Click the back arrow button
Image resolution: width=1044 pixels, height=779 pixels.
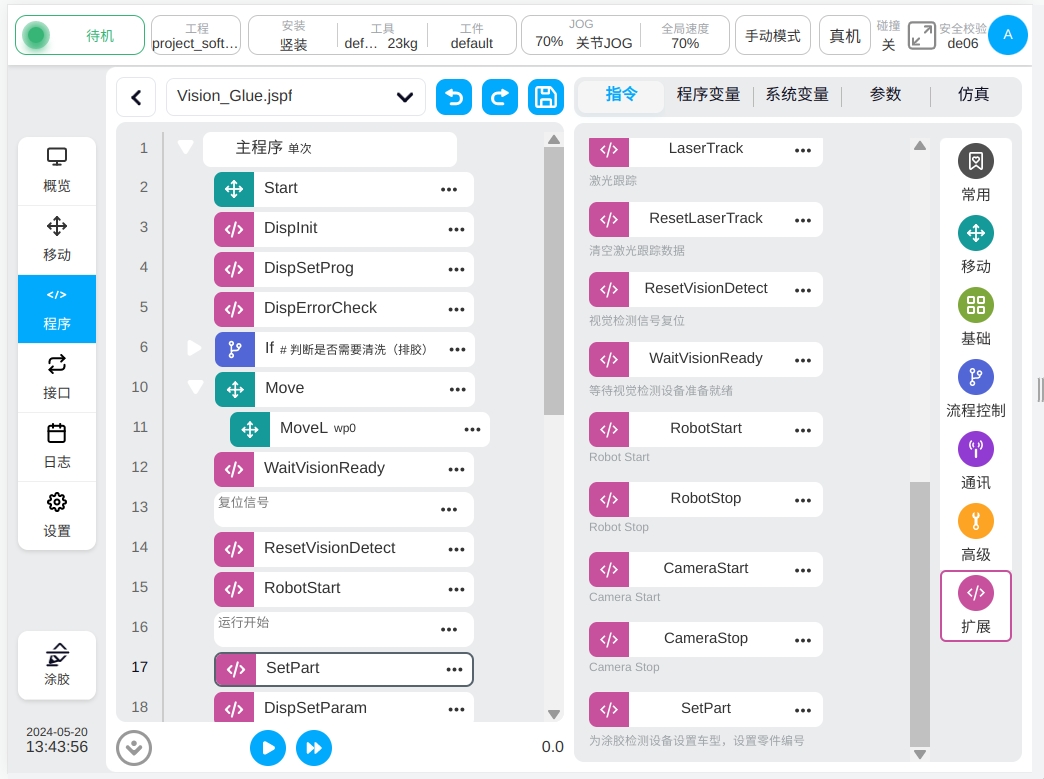pos(136,97)
